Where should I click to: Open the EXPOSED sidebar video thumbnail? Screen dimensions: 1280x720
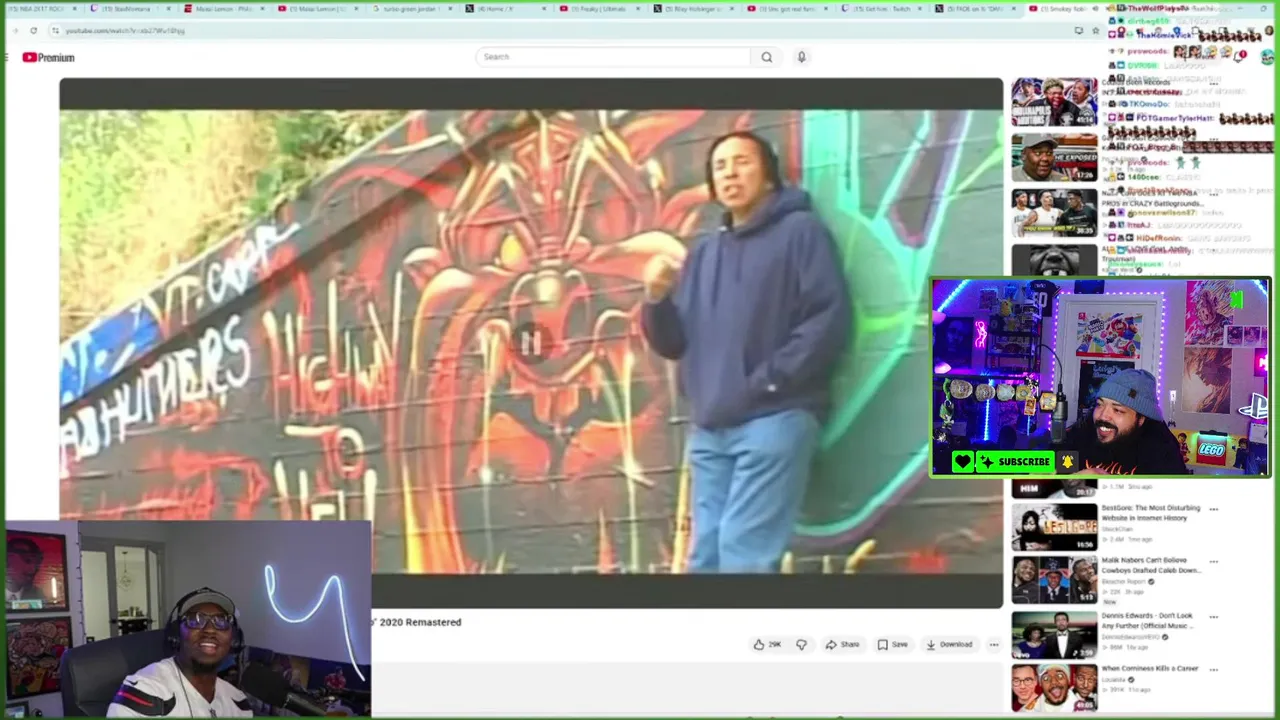tap(1054, 157)
